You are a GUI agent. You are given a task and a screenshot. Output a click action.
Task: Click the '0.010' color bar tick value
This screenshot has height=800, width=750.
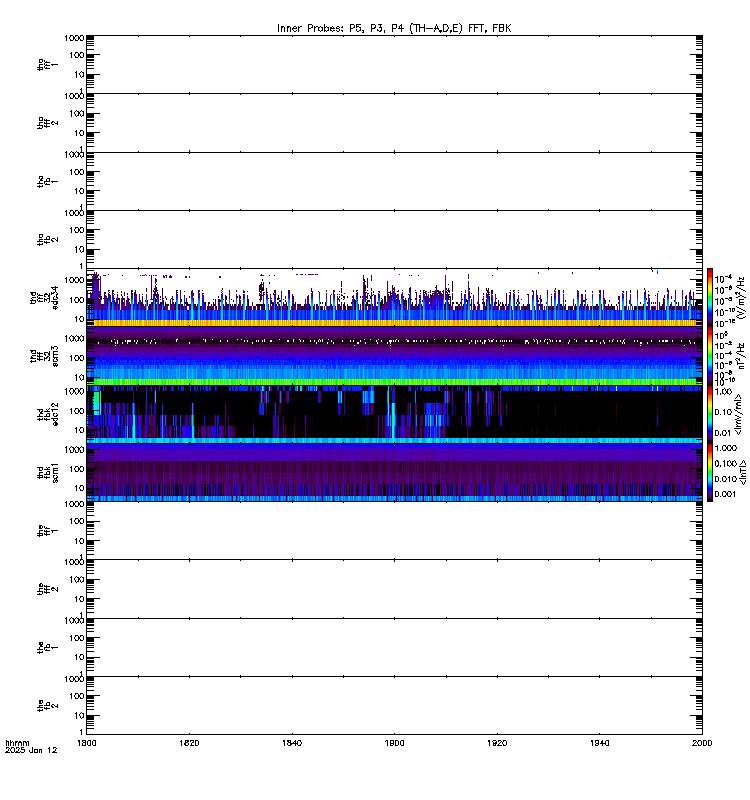(x=726, y=479)
